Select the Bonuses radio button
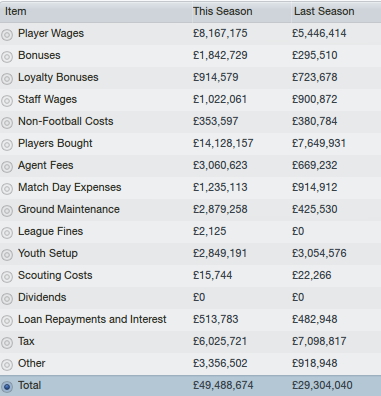The height and width of the screenshot is (396, 381). click(x=7, y=56)
